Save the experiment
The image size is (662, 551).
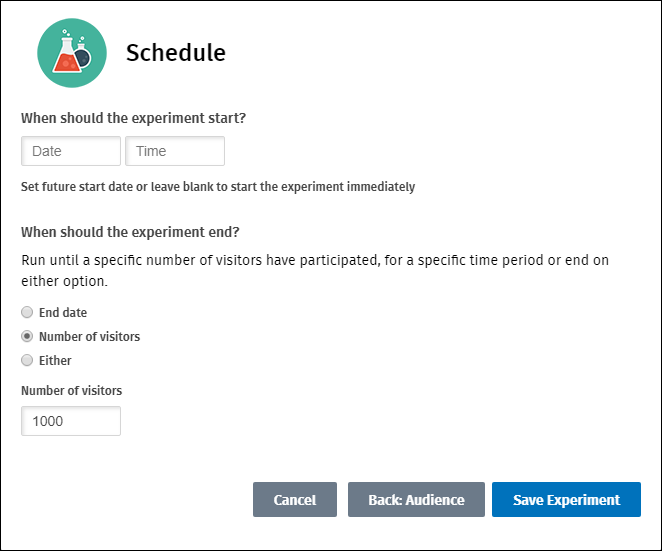566,500
